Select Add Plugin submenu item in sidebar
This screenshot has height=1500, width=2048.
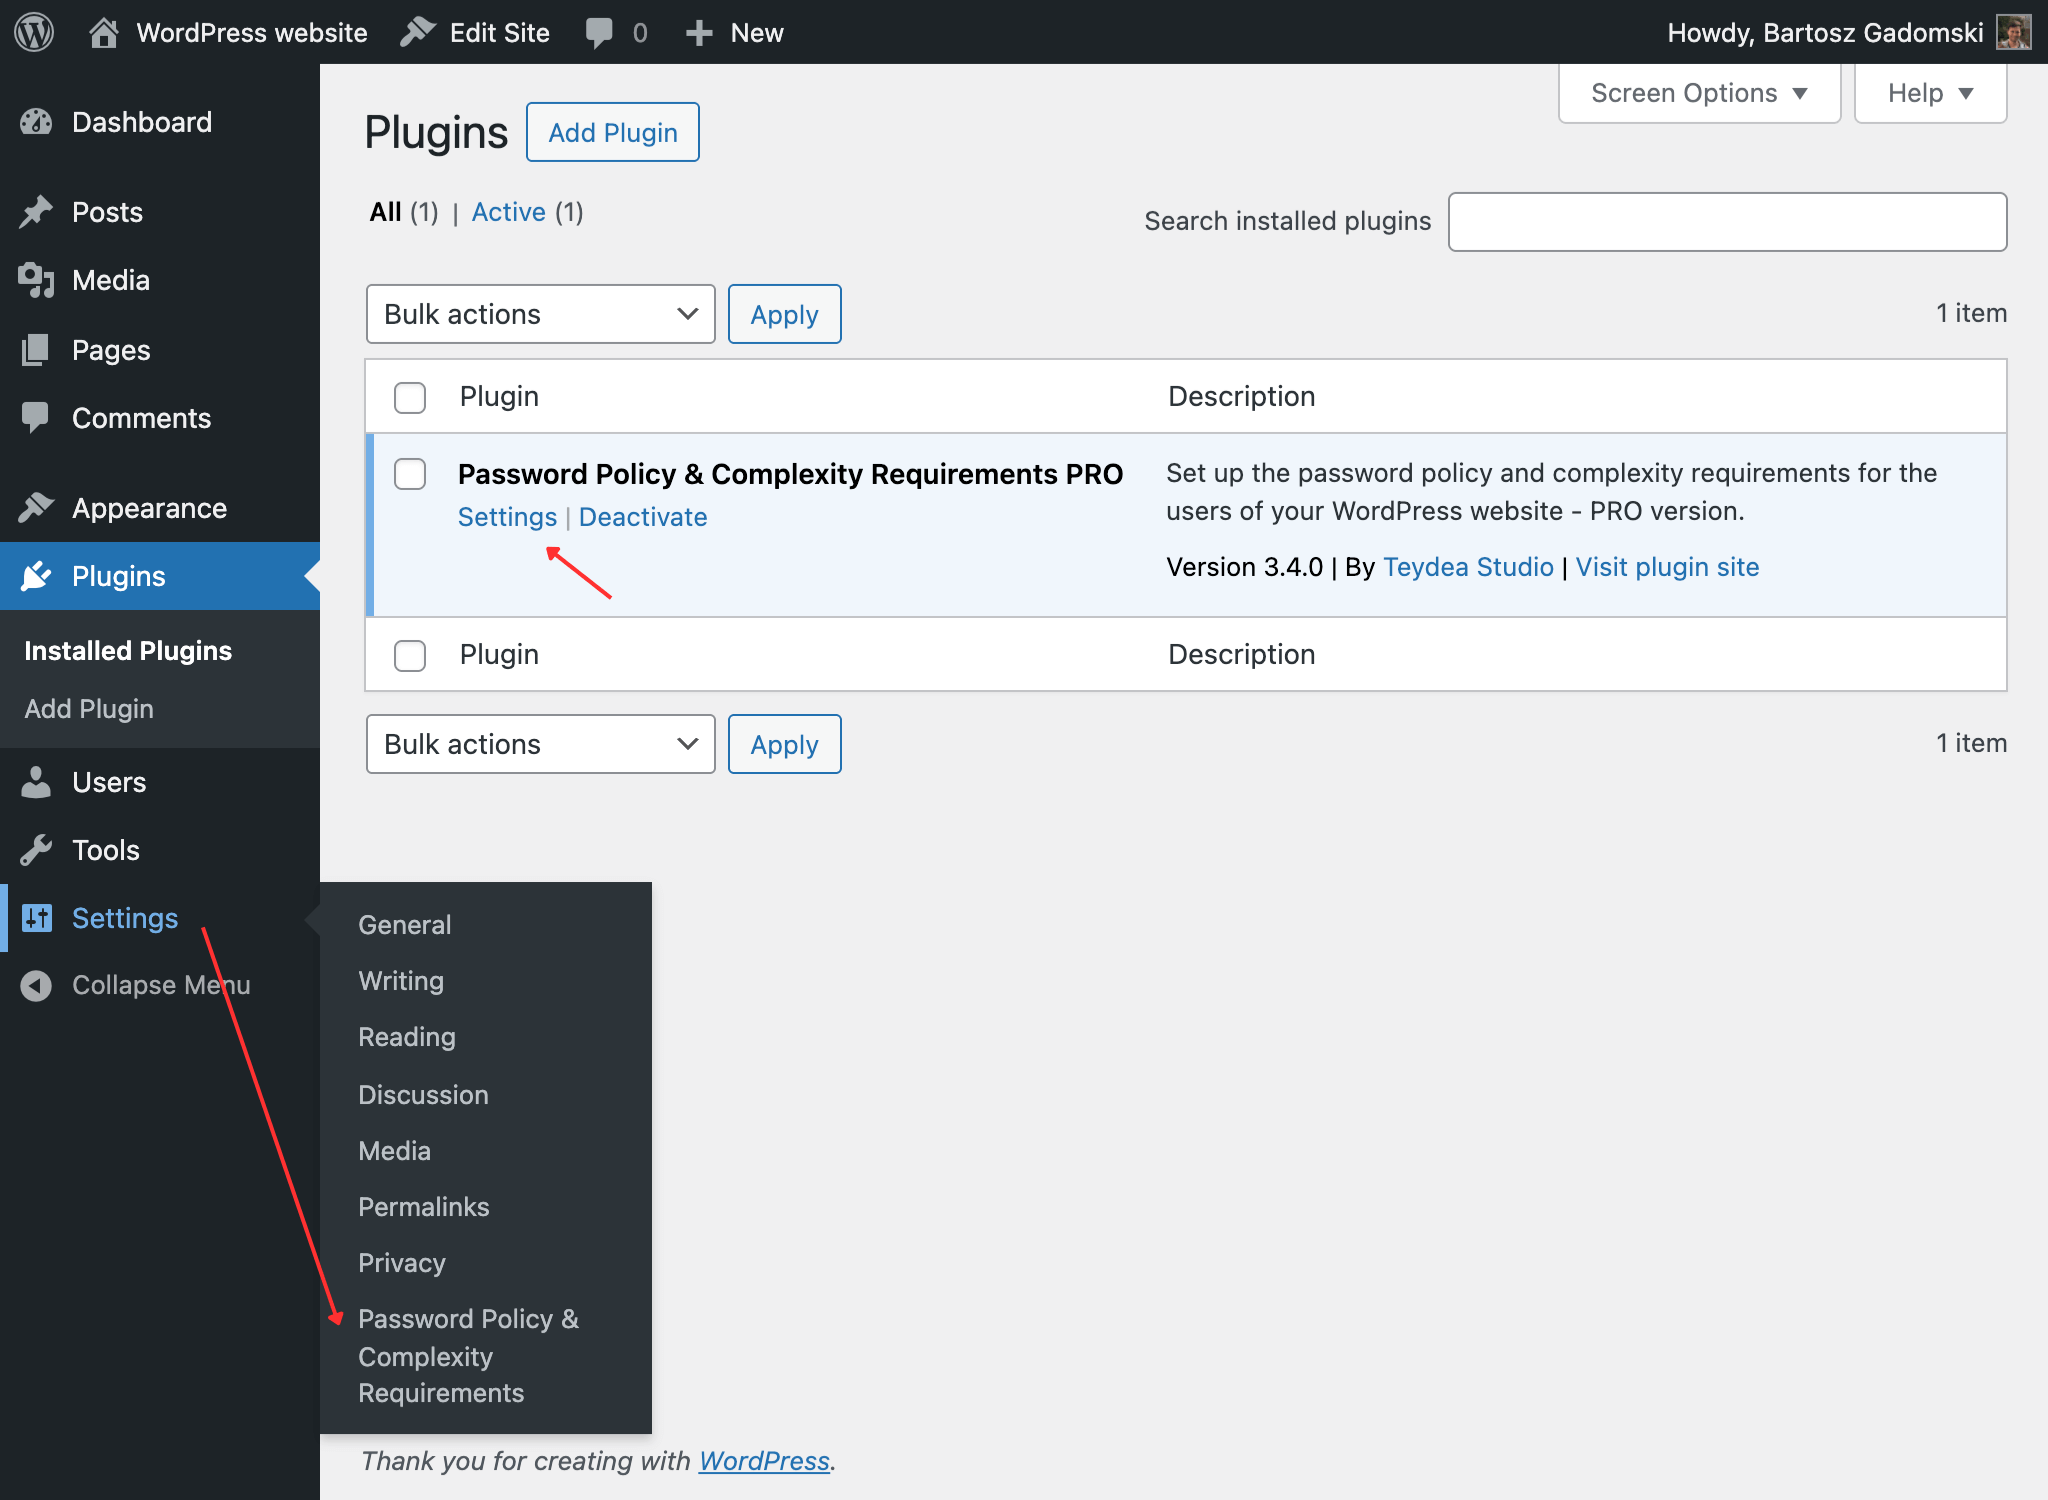tap(89, 709)
